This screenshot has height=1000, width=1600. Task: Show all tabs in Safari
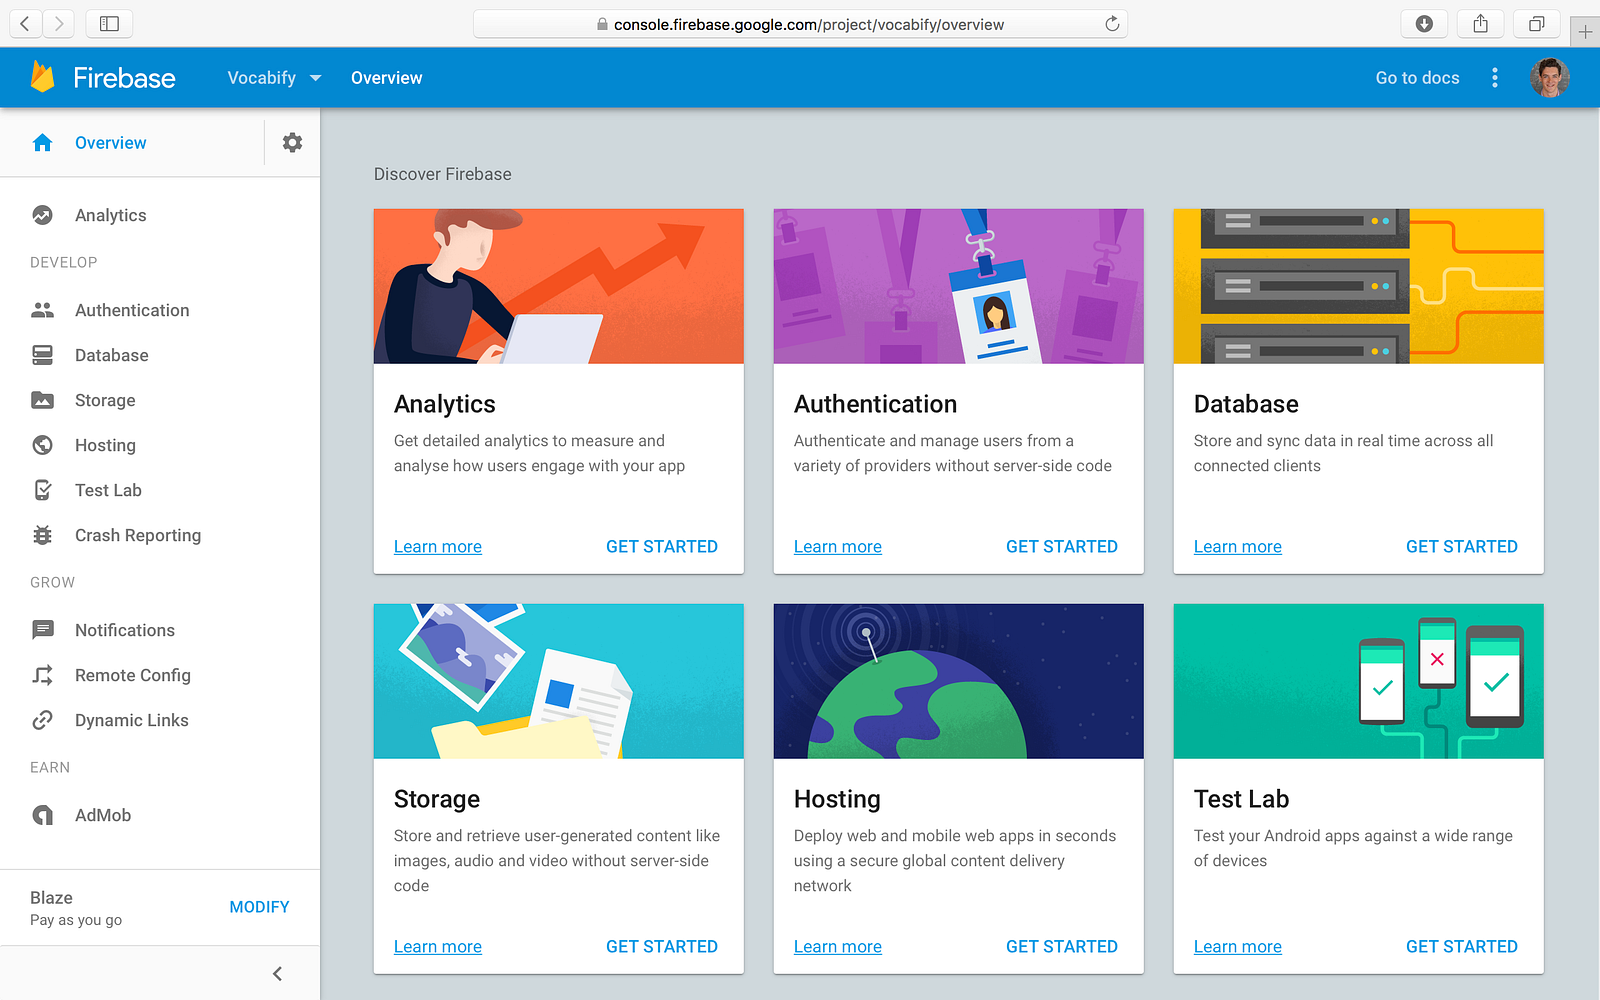pos(1537,24)
